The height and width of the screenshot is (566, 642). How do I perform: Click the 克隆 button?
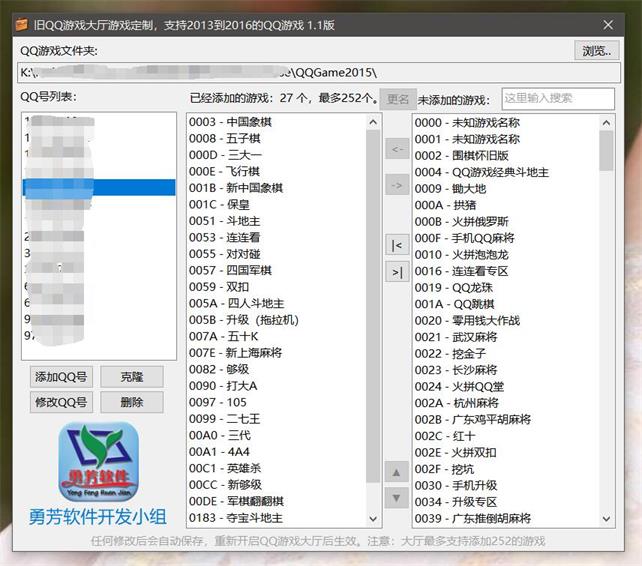click(x=132, y=377)
